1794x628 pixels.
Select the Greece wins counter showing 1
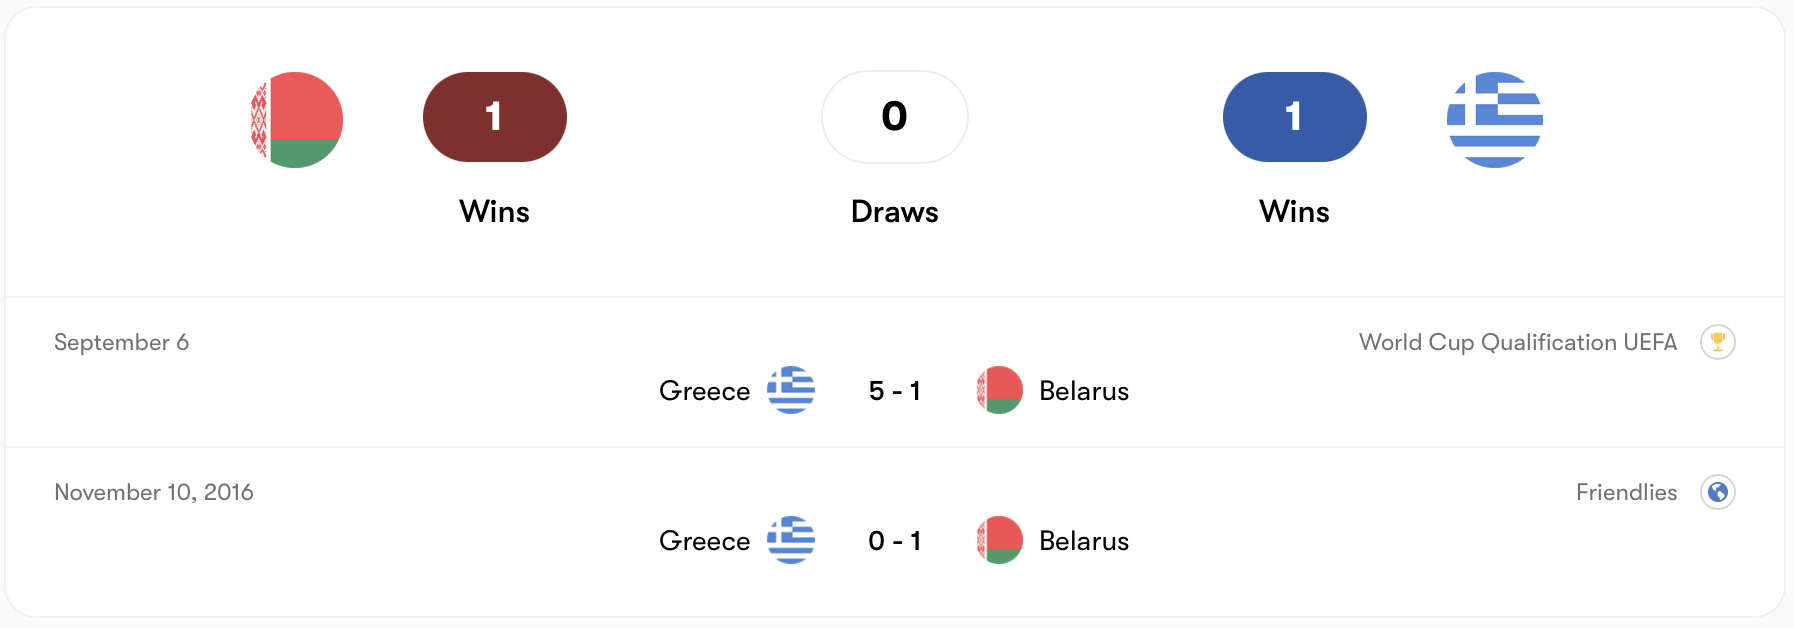tap(1294, 117)
